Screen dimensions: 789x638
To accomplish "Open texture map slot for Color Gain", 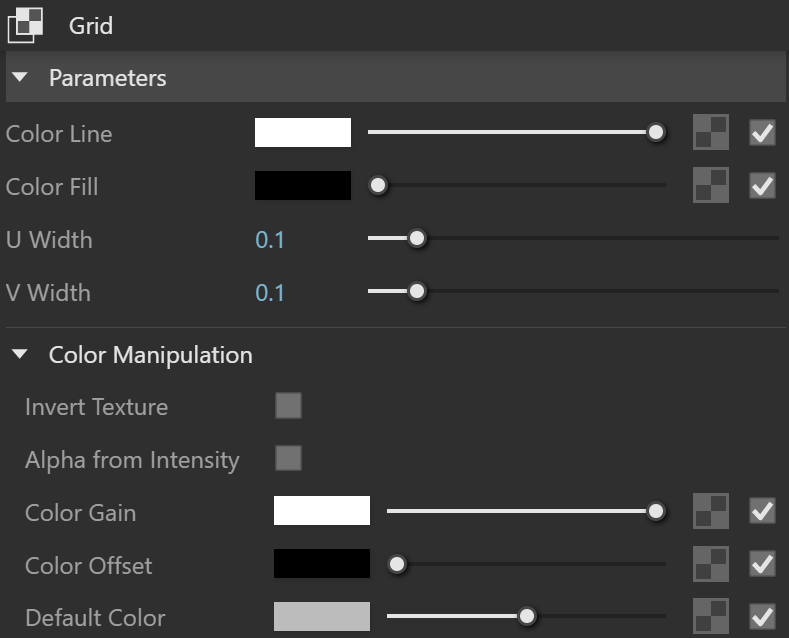I will click(711, 511).
